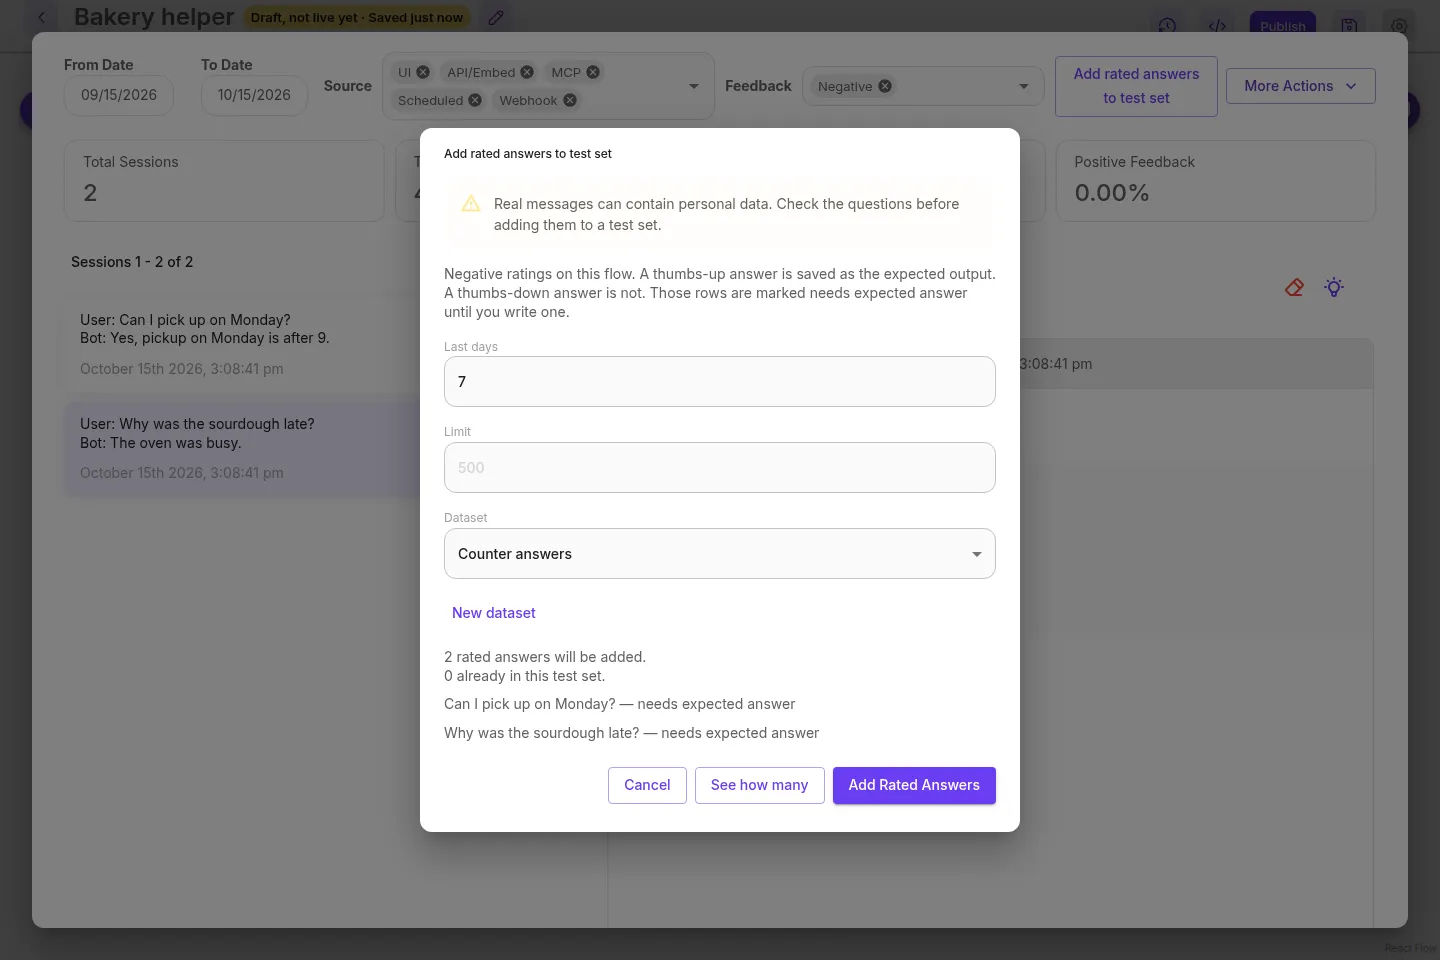Image resolution: width=1440 pixels, height=960 pixels.
Task: Click the Total Sessions card
Action: tap(224, 181)
